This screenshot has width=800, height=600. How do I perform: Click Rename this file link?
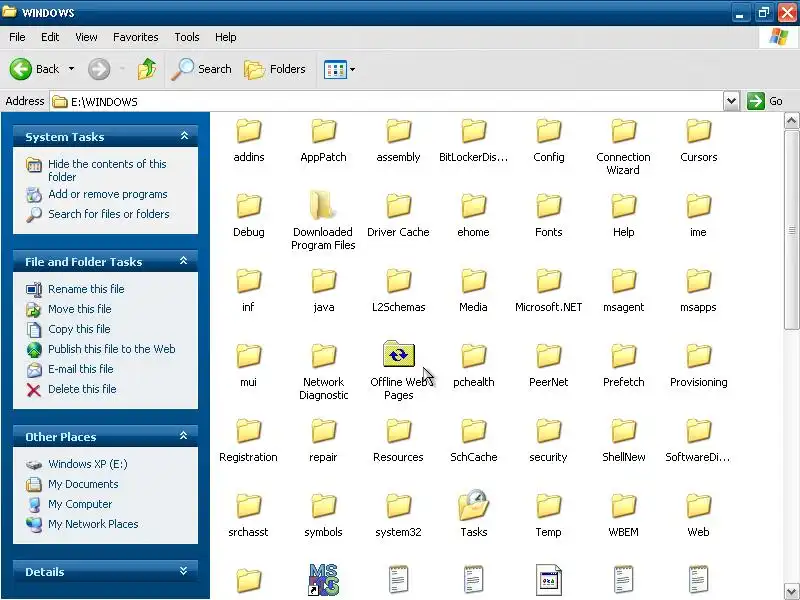point(86,289)
